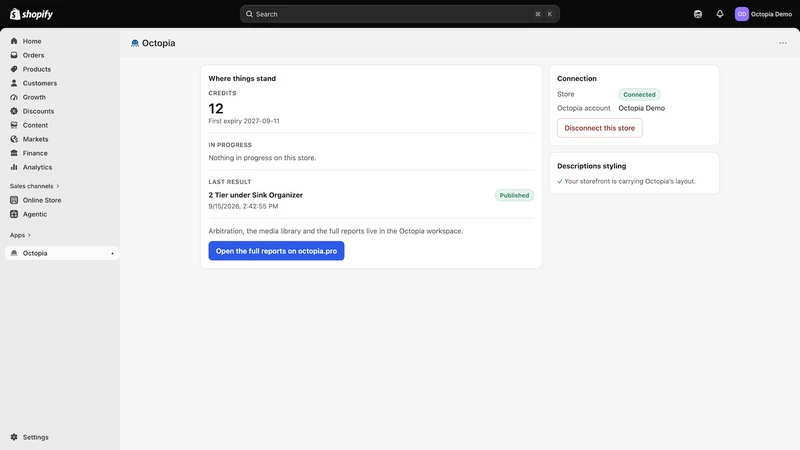Click the Home icon in sidebar
800x450 pixels.
coord(14,41)
